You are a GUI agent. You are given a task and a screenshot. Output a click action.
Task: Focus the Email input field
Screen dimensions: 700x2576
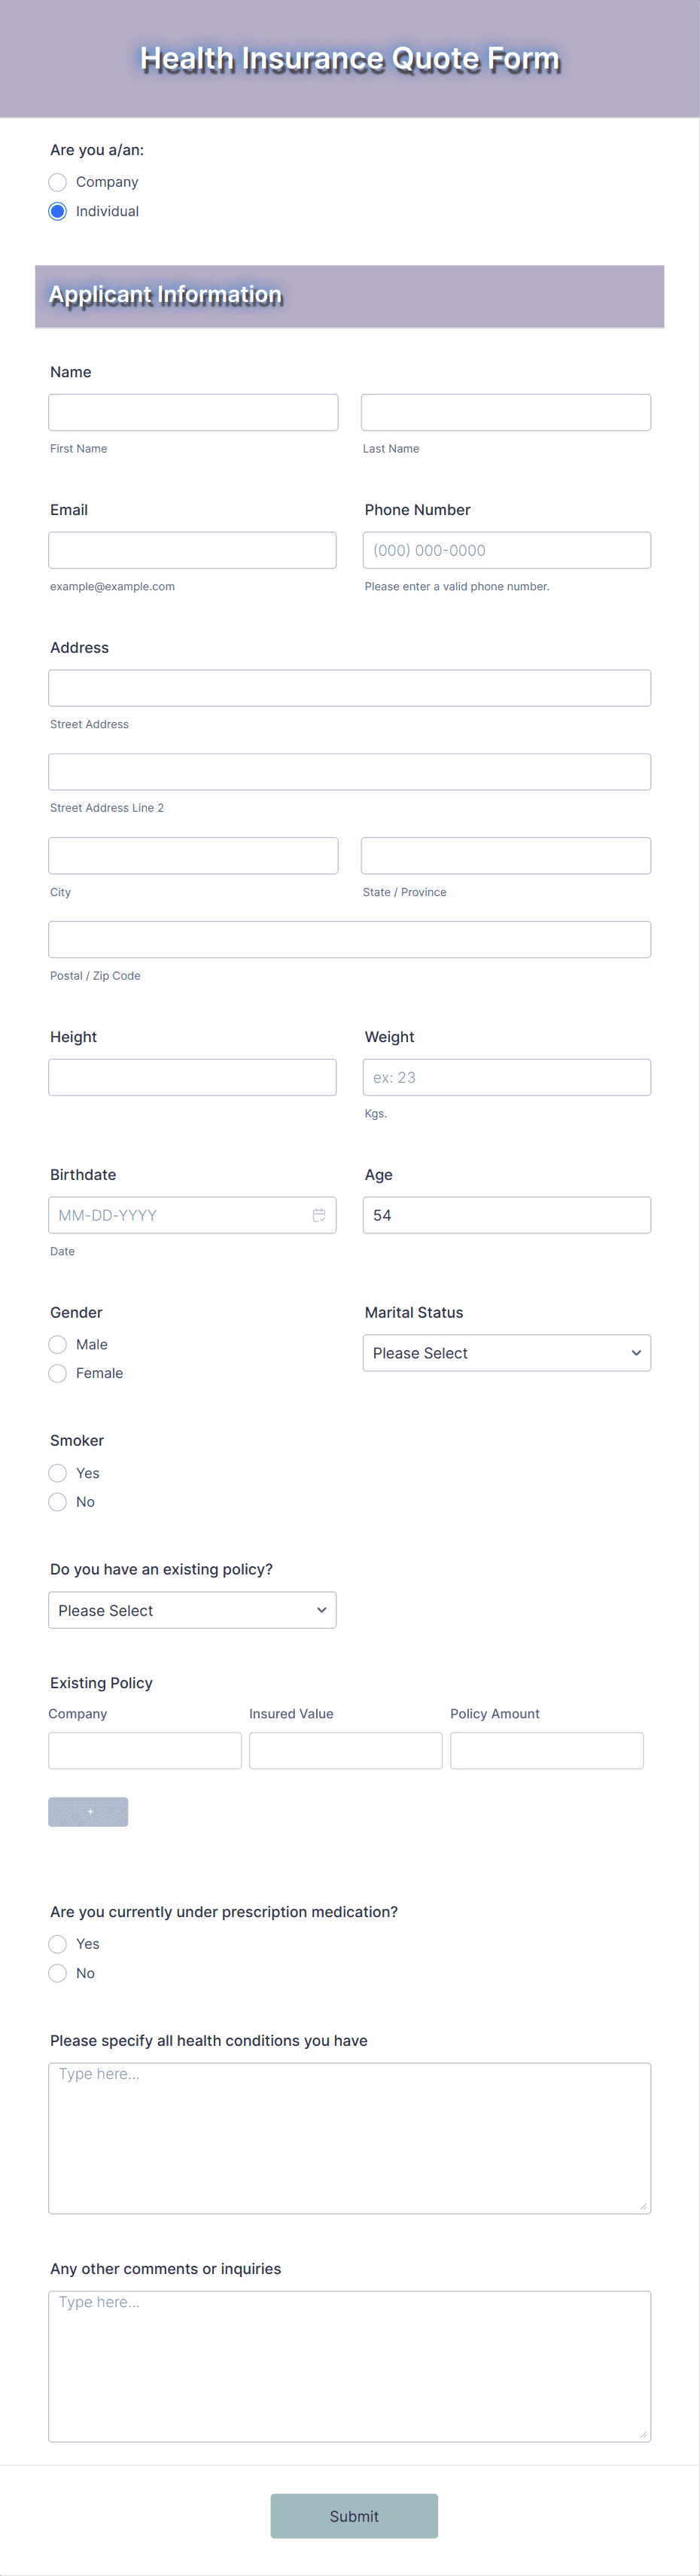point(193,549)
